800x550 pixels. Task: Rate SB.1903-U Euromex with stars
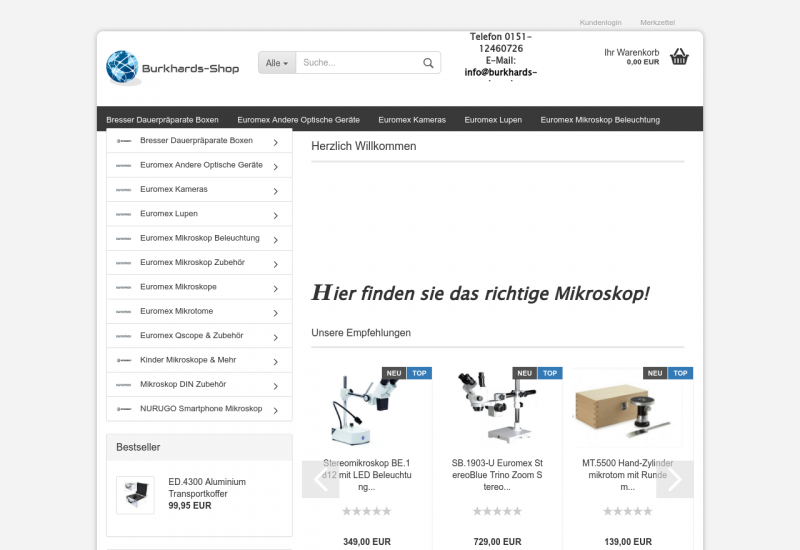pos(497,511)
